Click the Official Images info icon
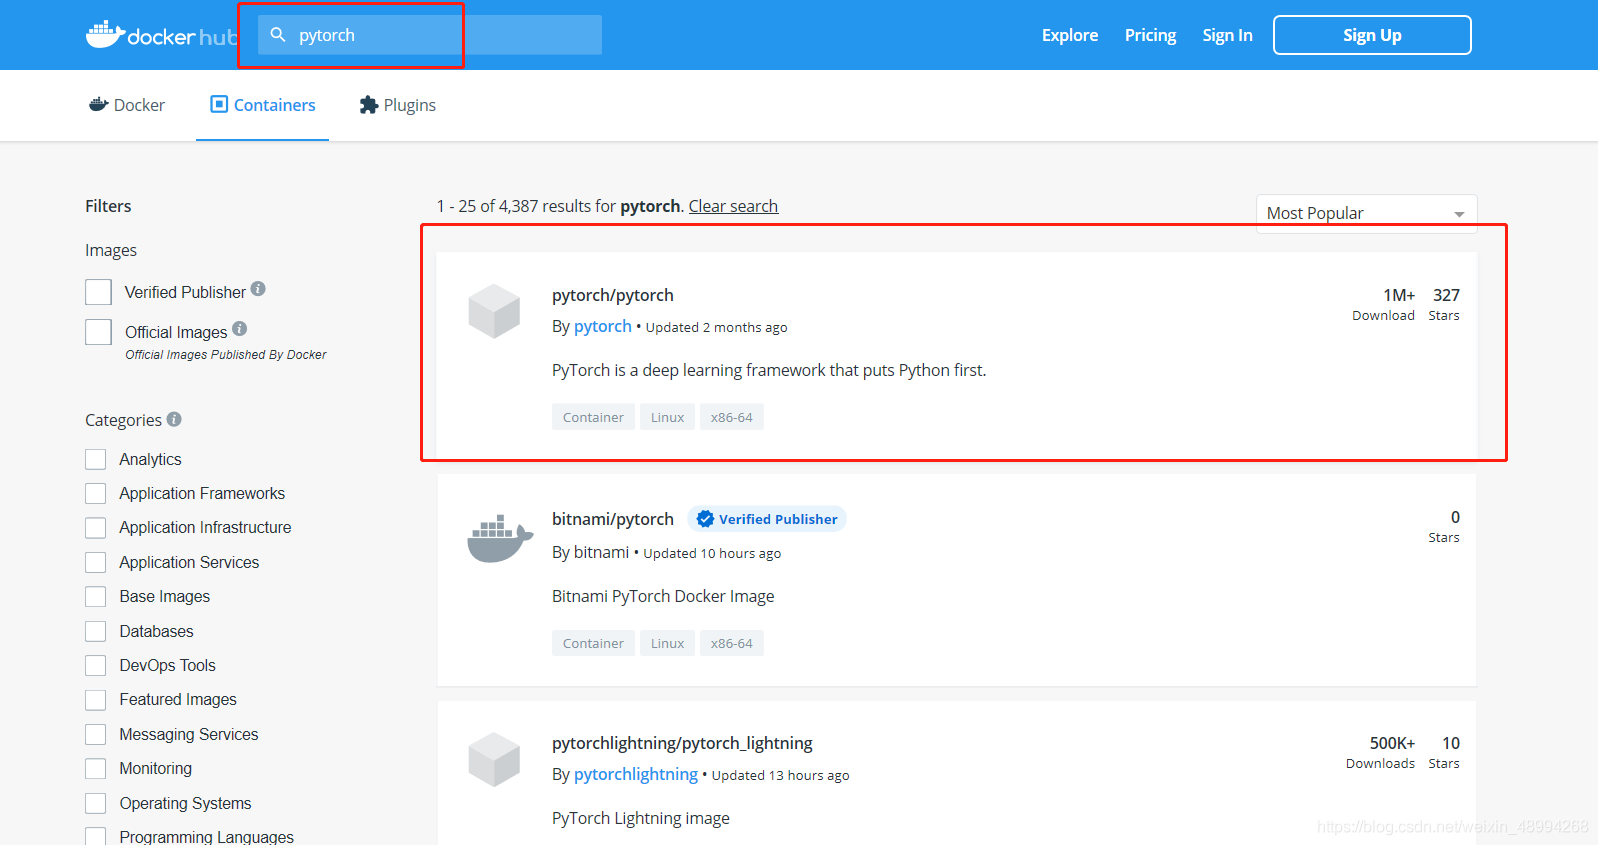The image size is (1598, 845). (x=239, y=328)
